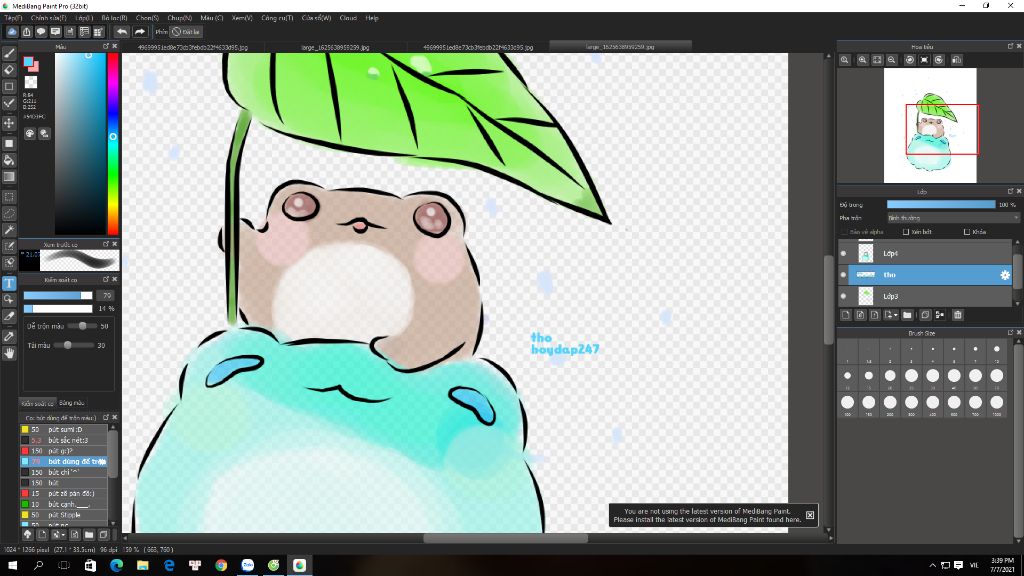Image resolution: width=1024 pixels, height=576 pixels.
Task: Select the Hand pan tool
Action: click(x=9, y=353)
